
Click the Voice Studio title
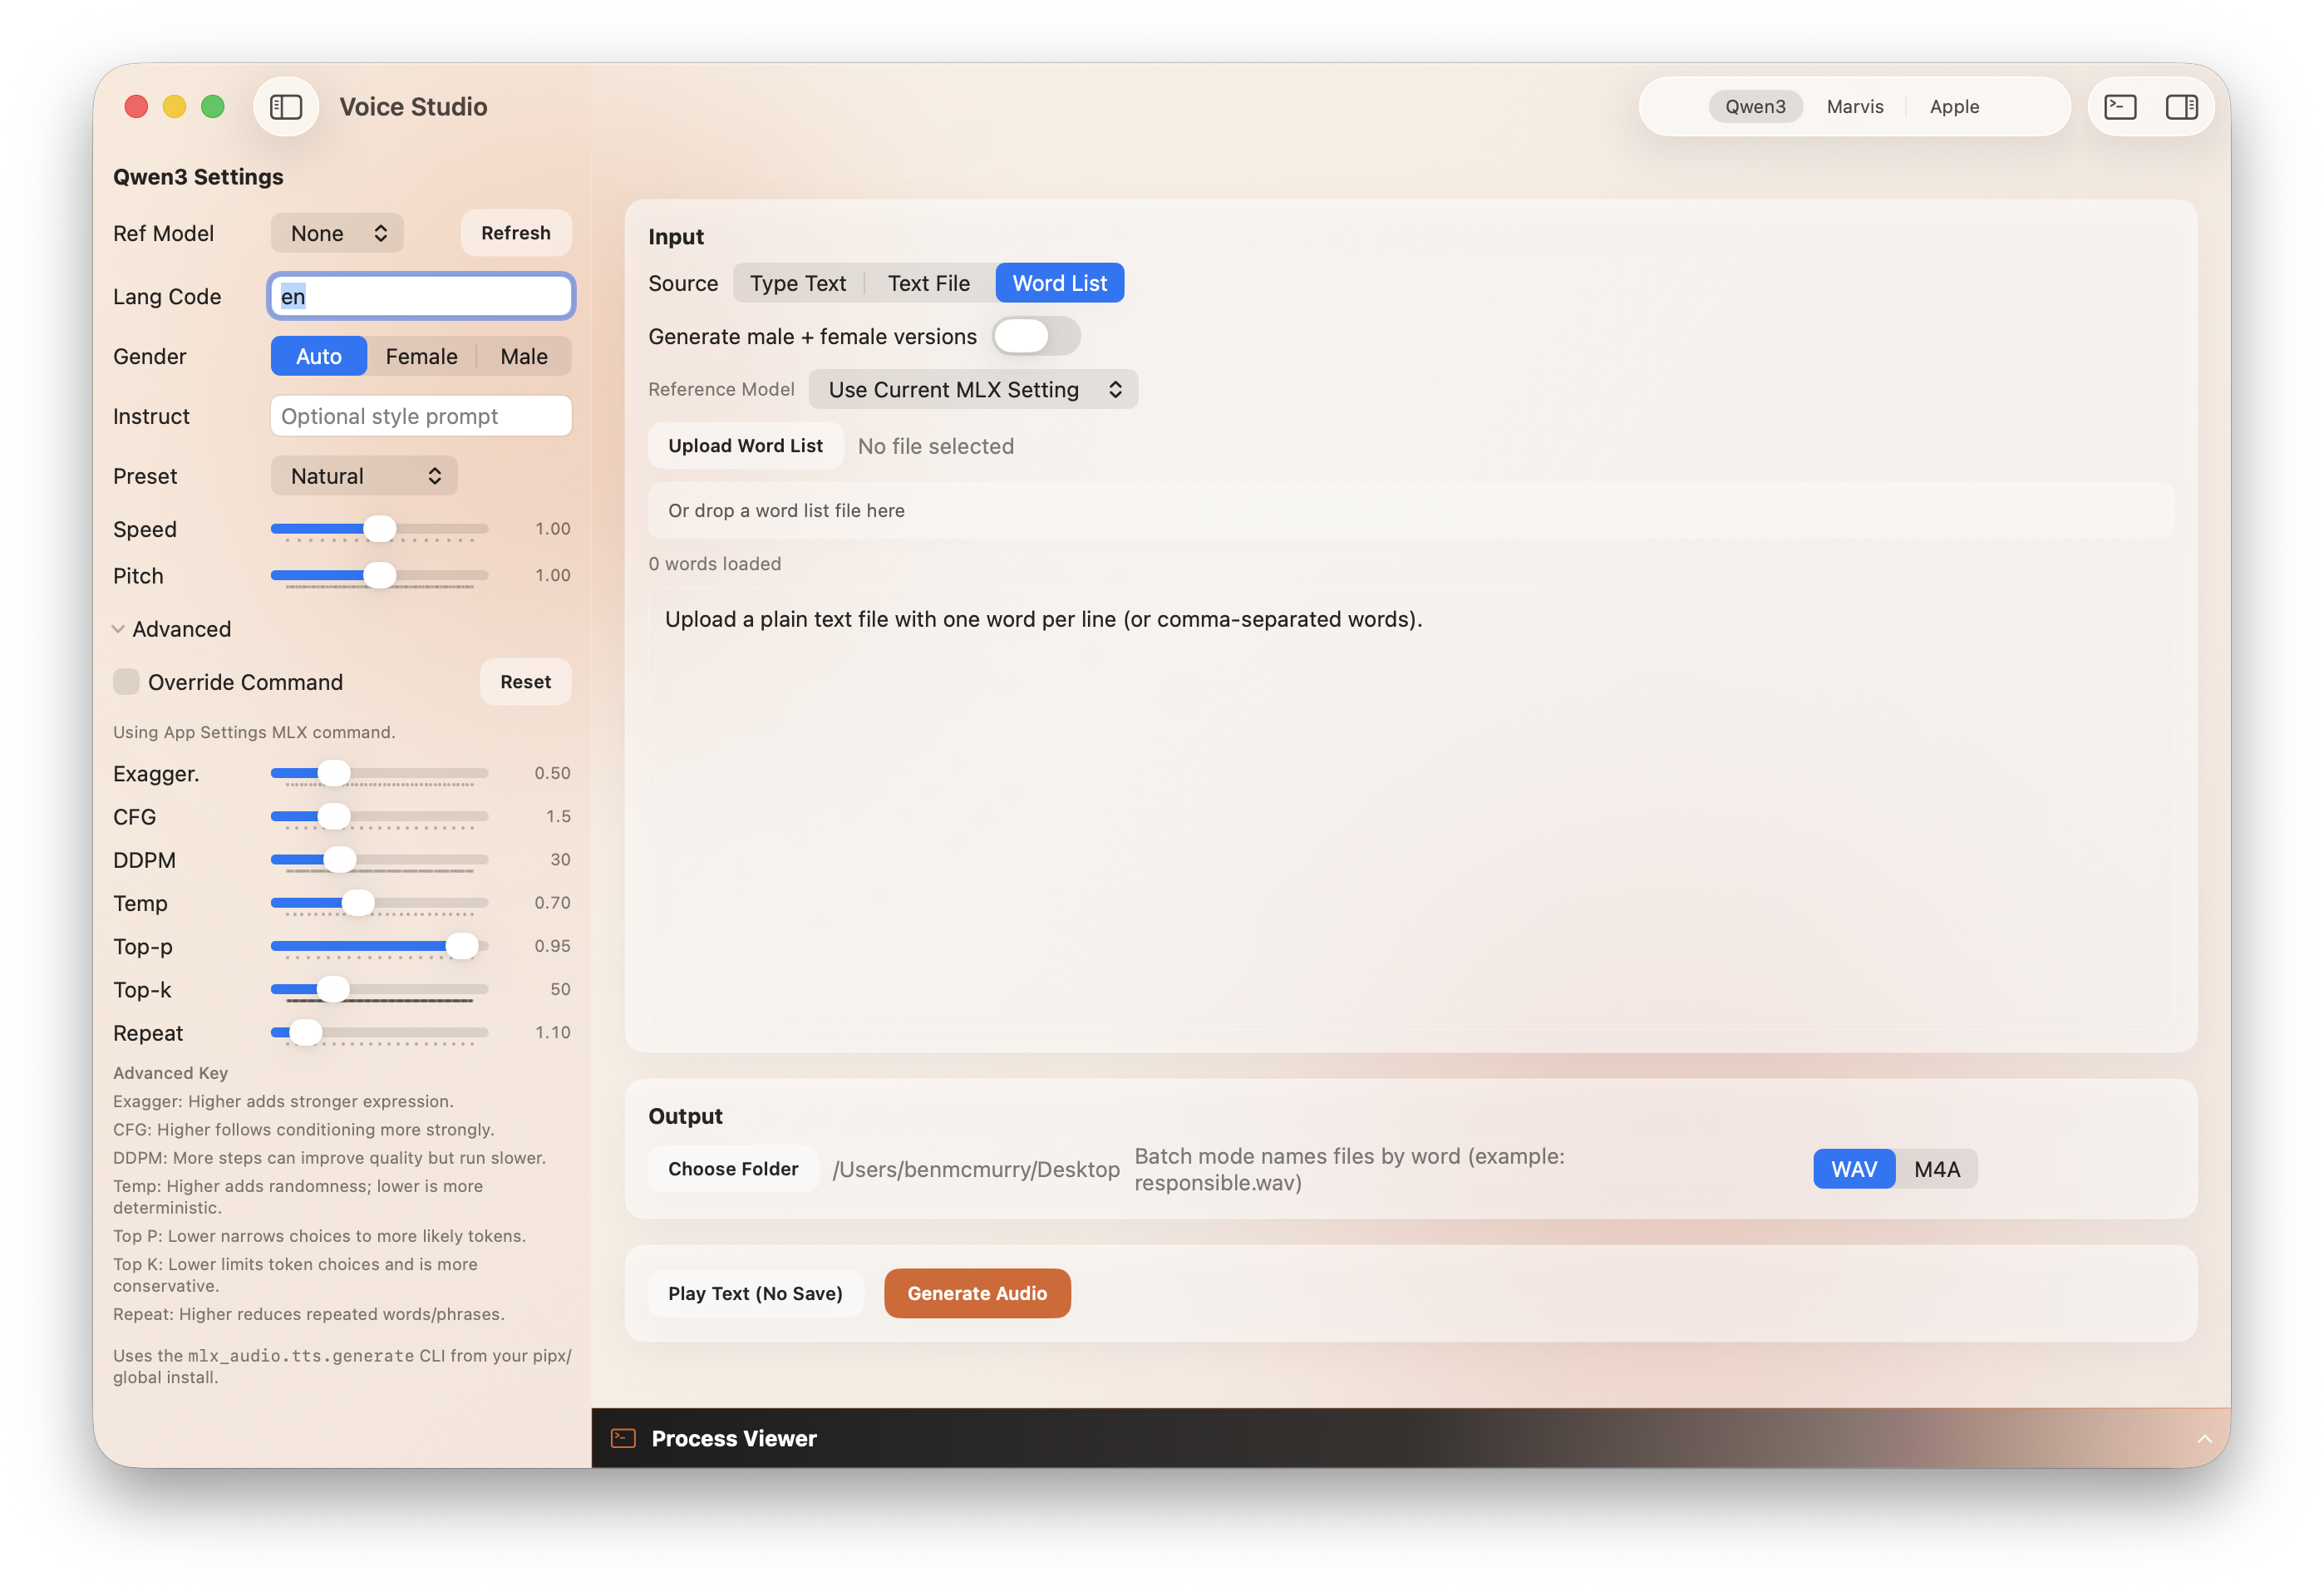[413, 107]
